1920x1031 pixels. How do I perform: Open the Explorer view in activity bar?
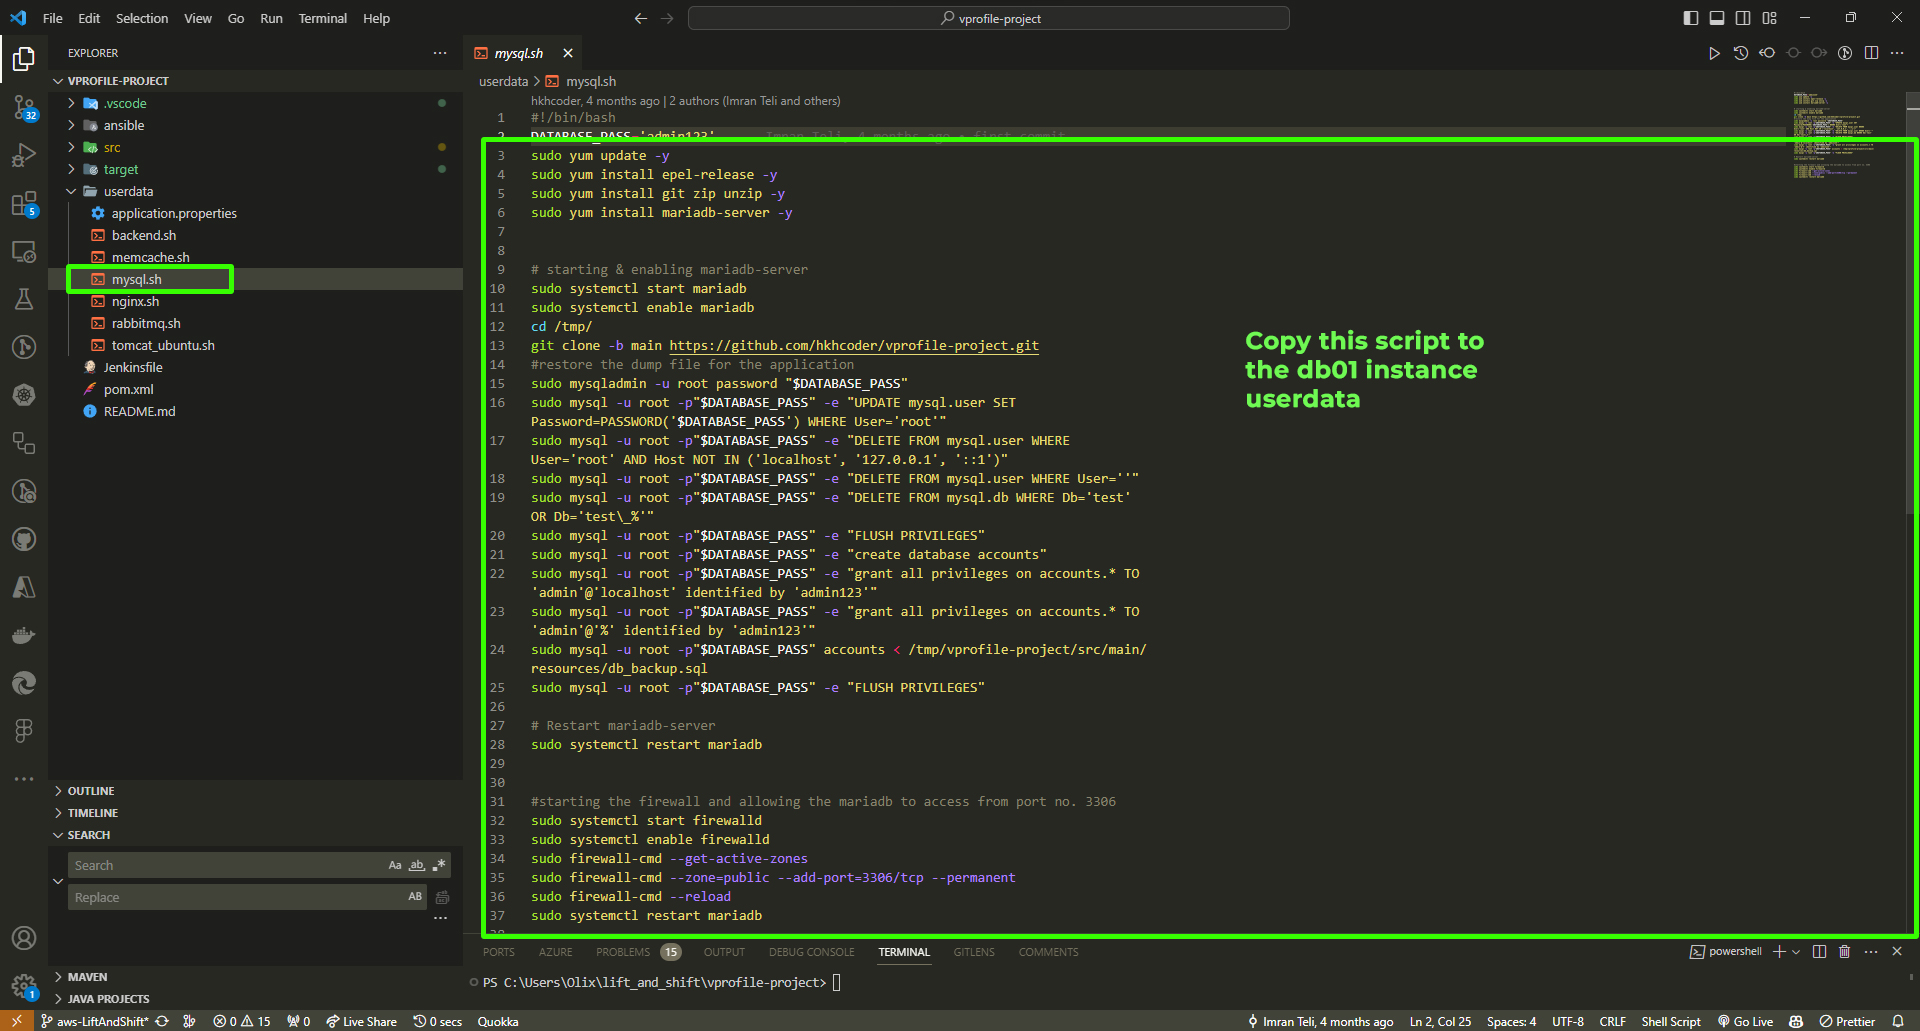tap(24, 59)
